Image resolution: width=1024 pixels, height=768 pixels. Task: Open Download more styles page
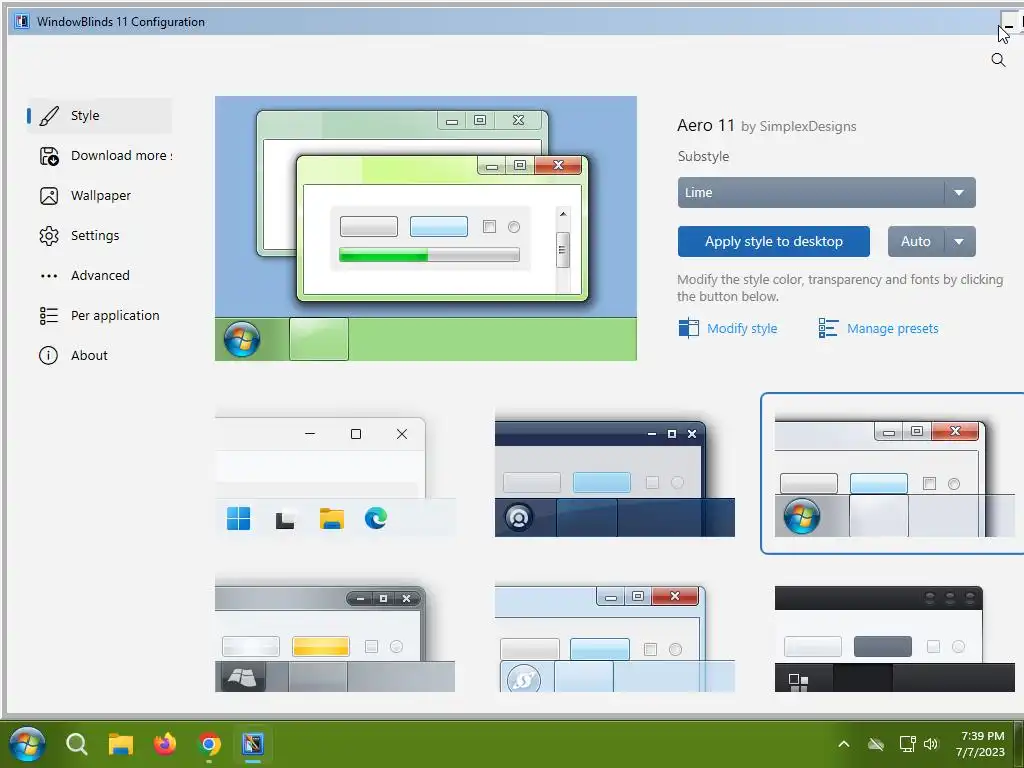(99, 156)
